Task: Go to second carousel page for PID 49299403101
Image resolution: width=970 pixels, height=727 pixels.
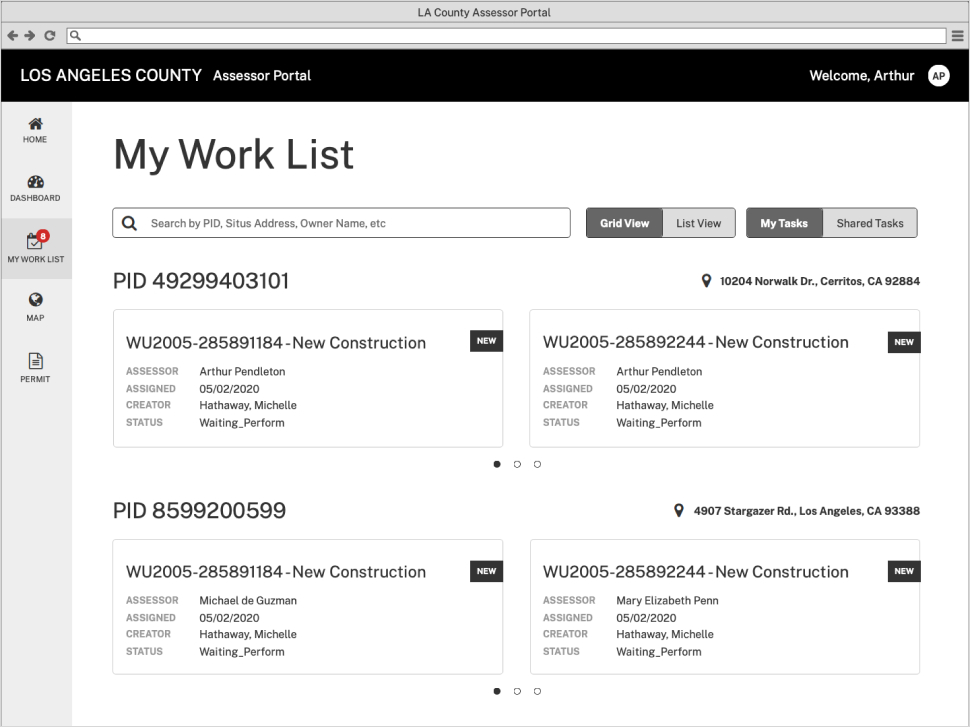Action: tap(517, 464)
